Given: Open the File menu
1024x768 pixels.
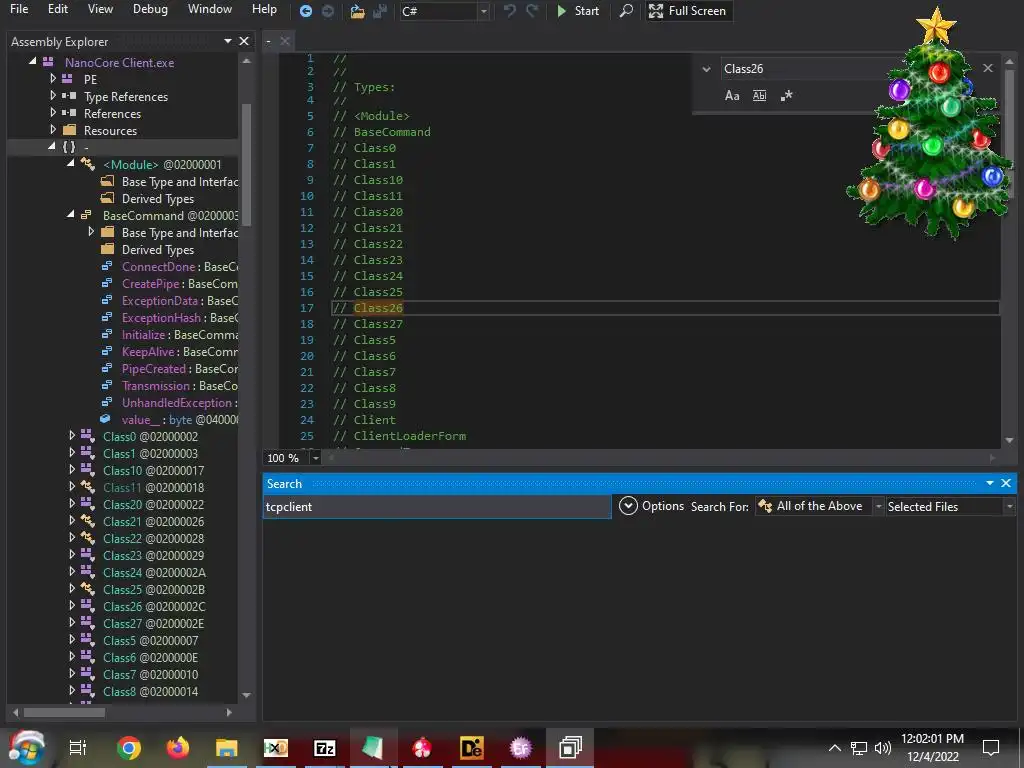Looking at the screenshot, I should coord(19,9).
